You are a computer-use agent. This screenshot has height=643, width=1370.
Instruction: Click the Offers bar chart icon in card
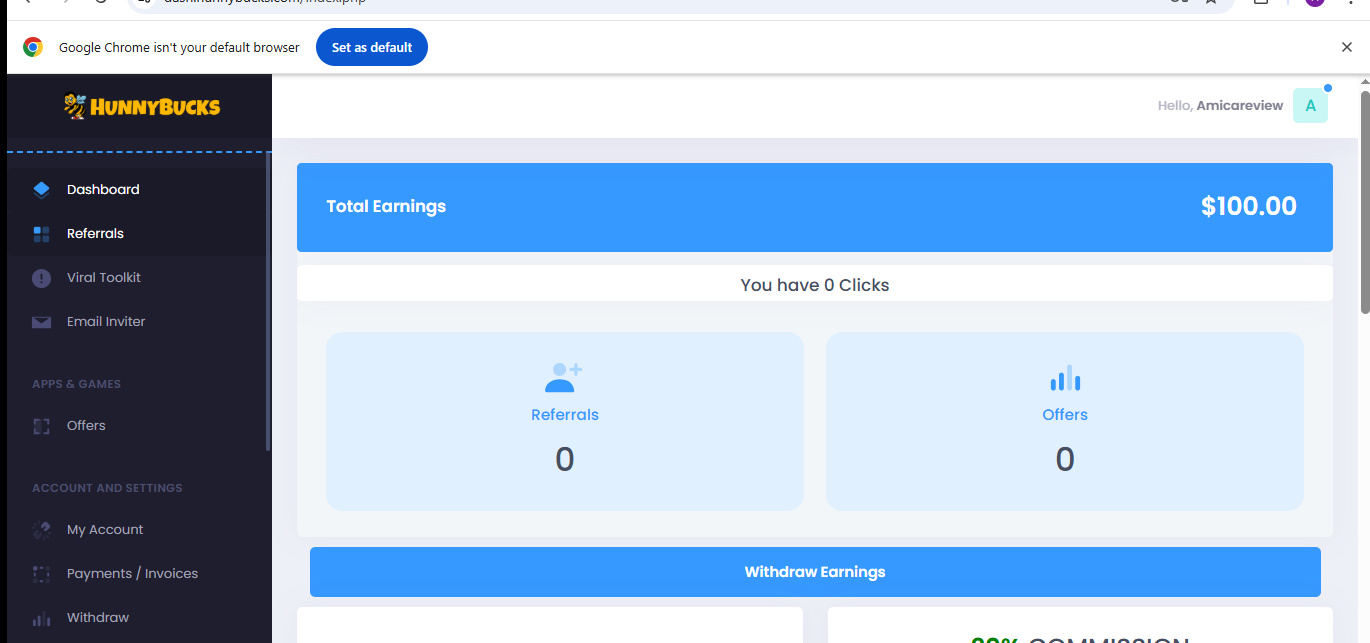click(x=1065, y=377)
